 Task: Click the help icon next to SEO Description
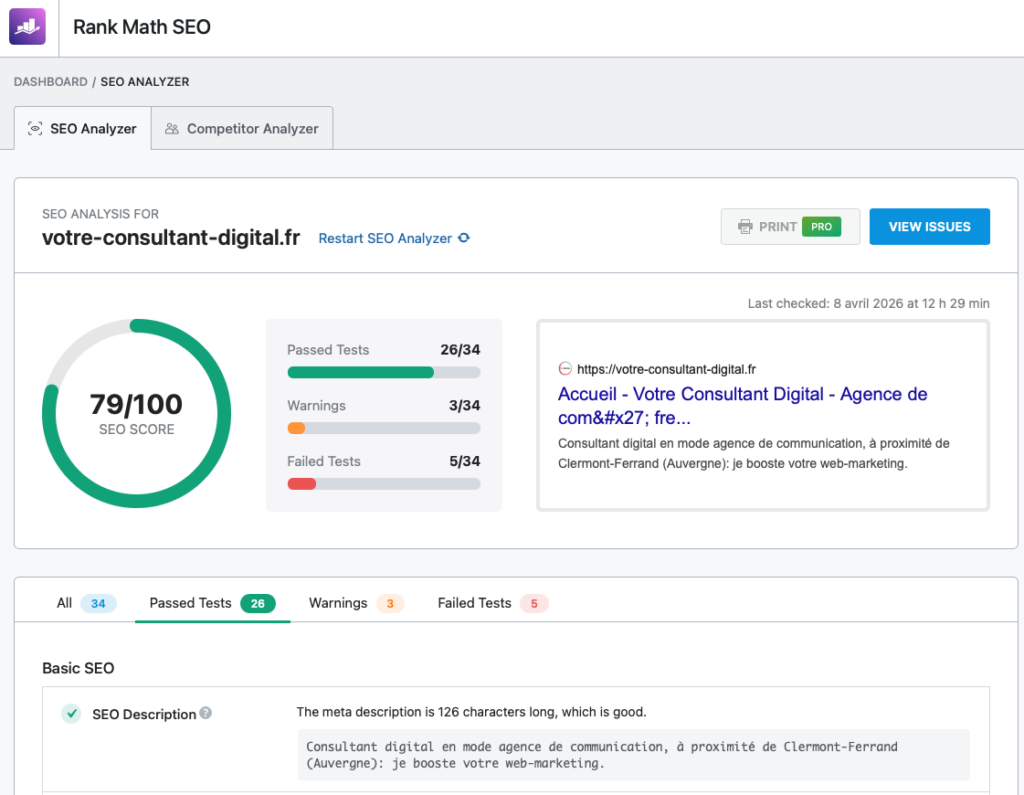(x=206, y=713)
